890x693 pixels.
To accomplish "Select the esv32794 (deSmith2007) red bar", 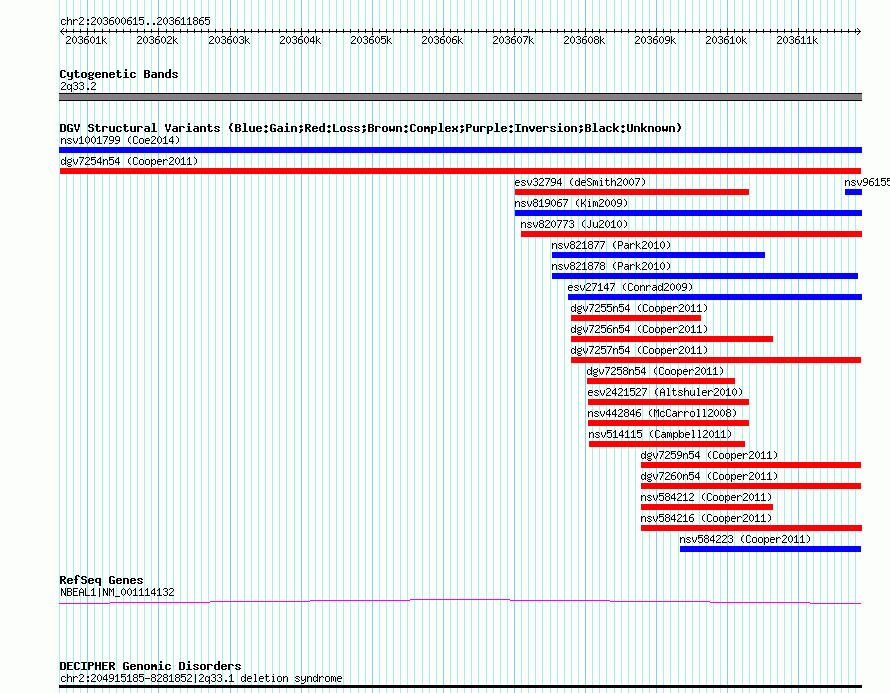I will 632,192.
